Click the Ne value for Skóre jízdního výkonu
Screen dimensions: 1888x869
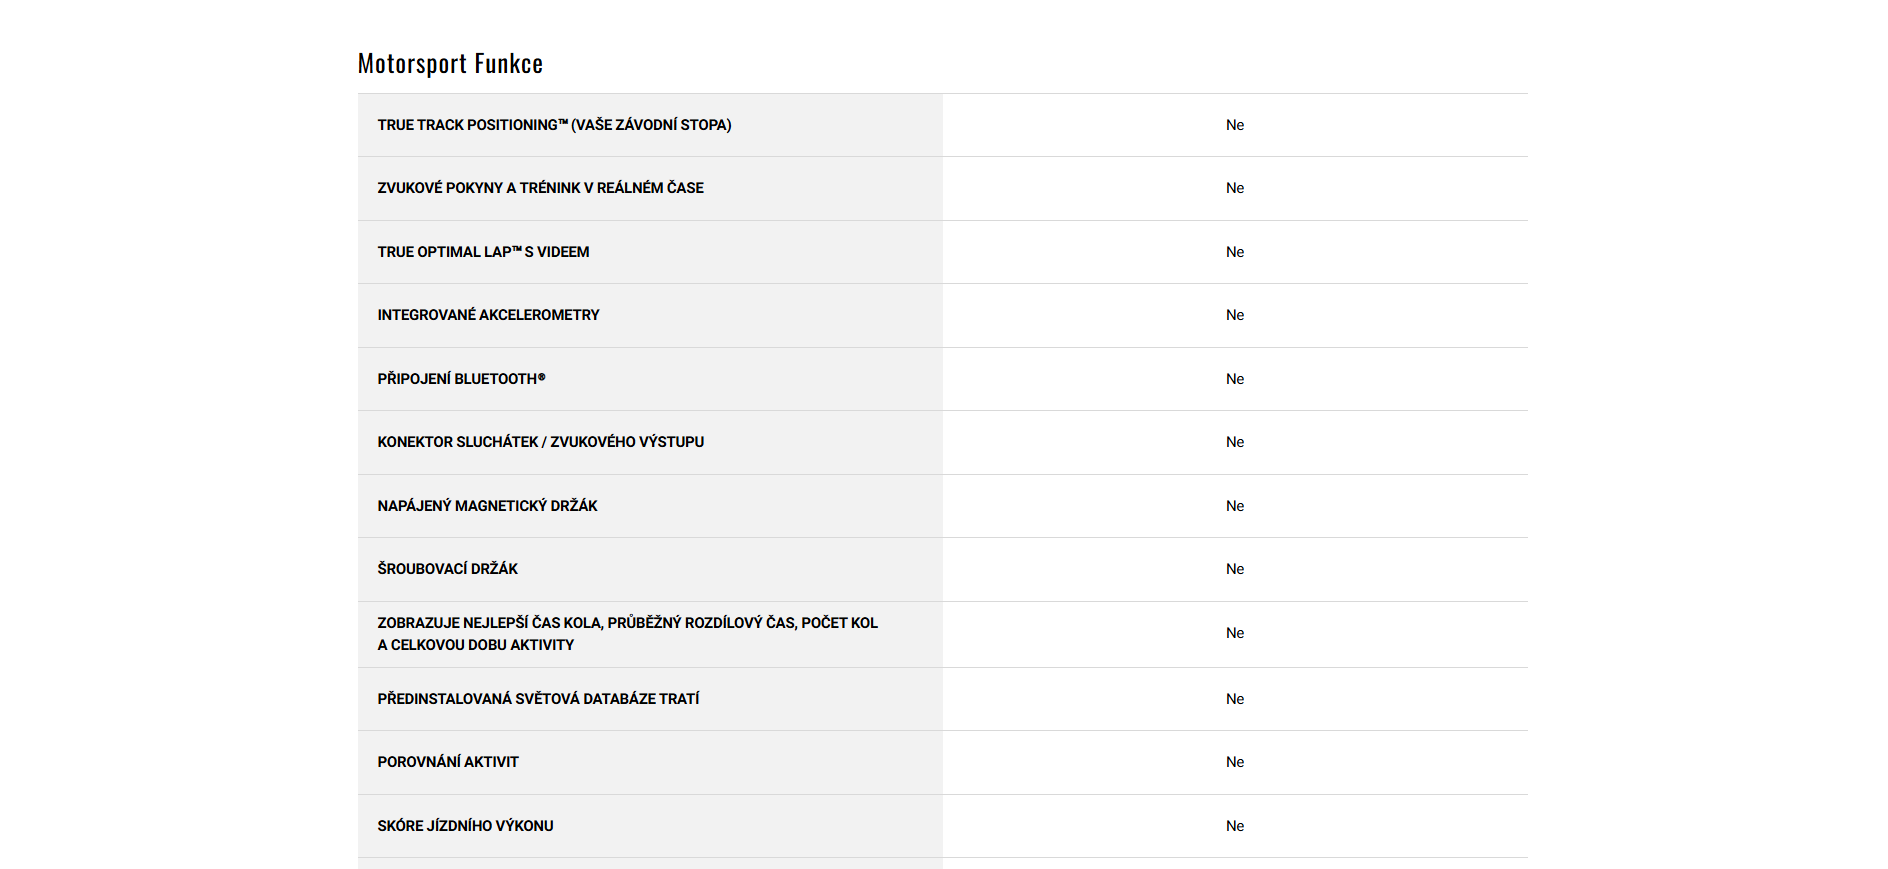1235,826
